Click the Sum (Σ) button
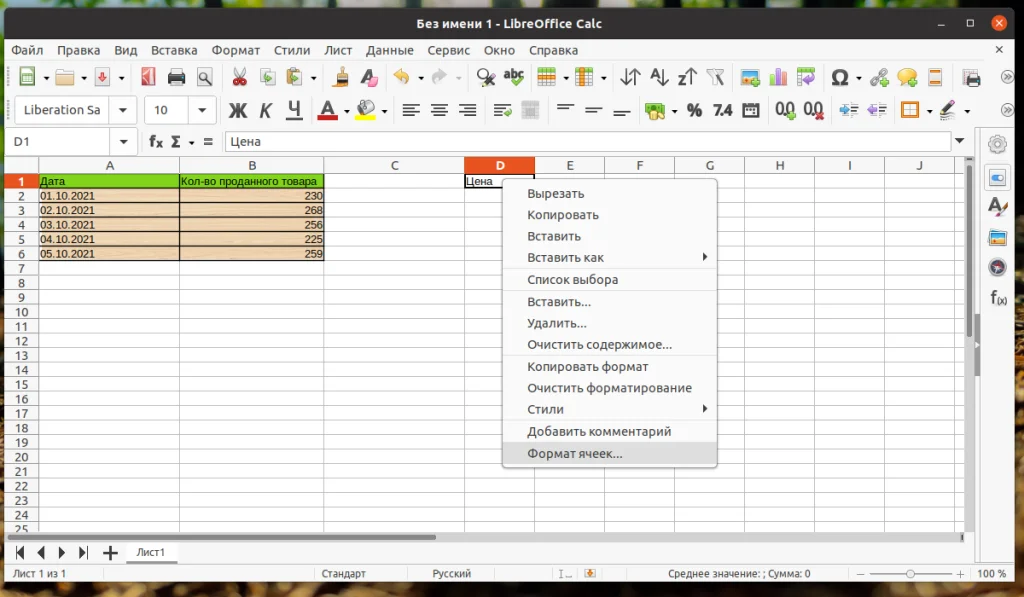 tap(176, 142)
